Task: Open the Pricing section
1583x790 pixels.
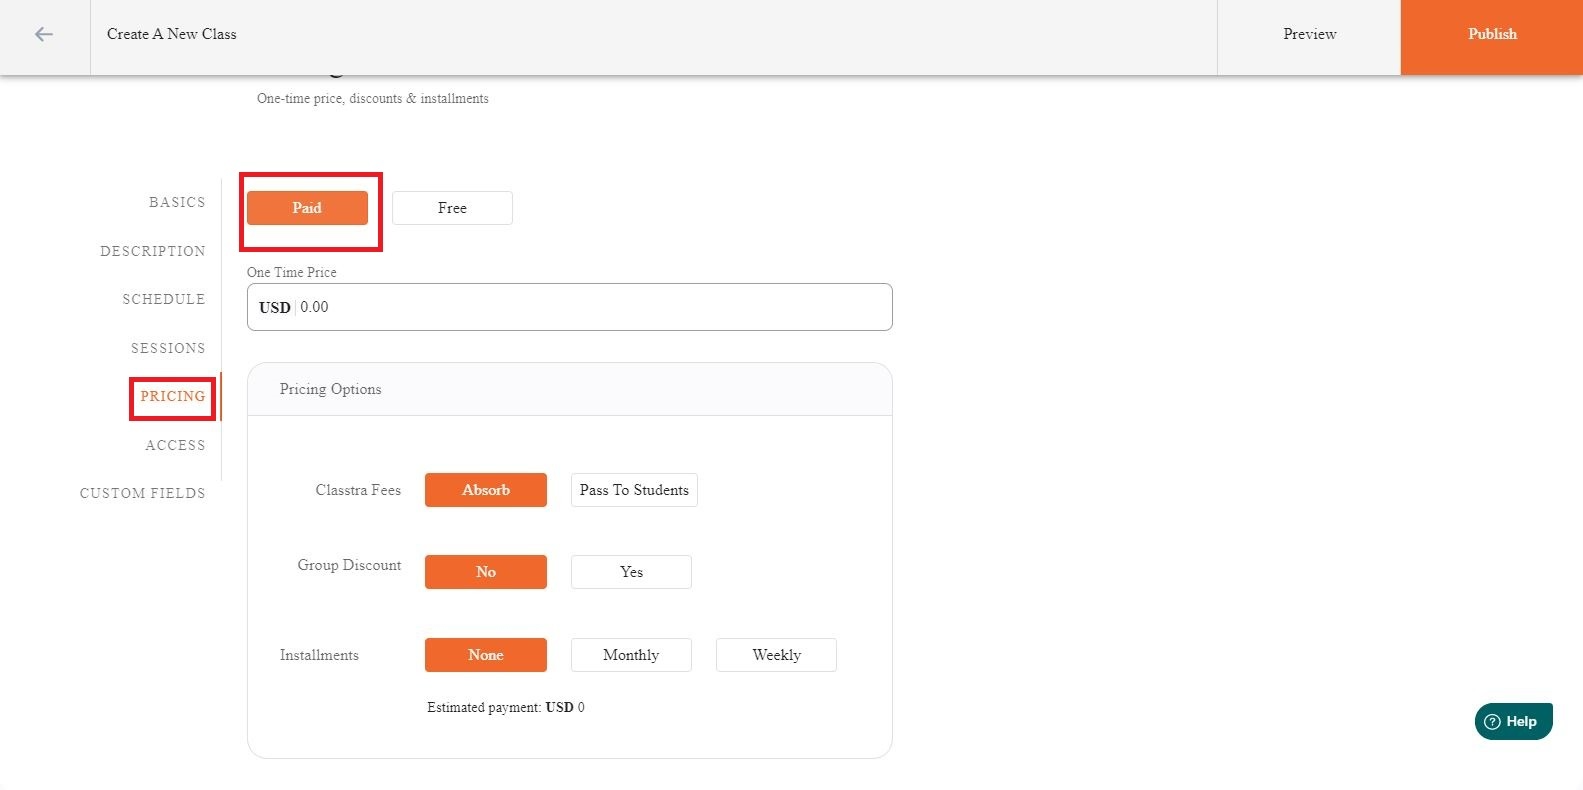Action: coord(173,396)
